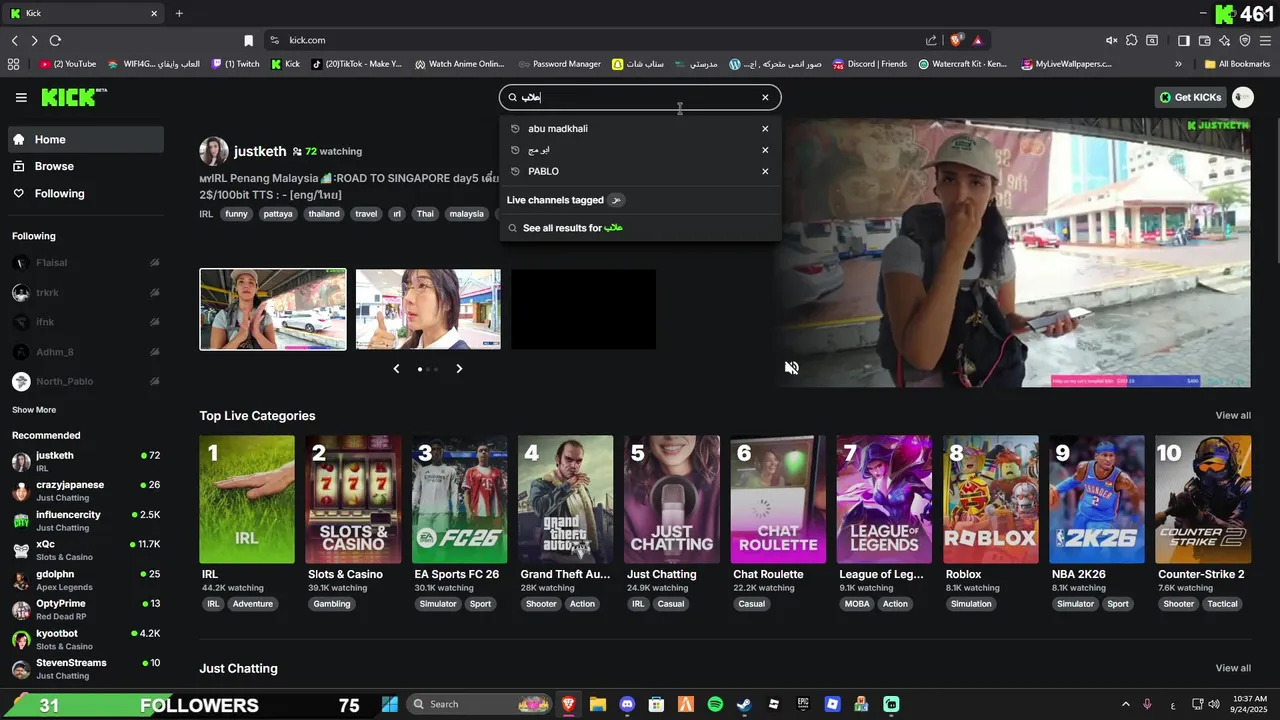
Task: Open EA Sports FC 26 category card
Action: [459, 500]
